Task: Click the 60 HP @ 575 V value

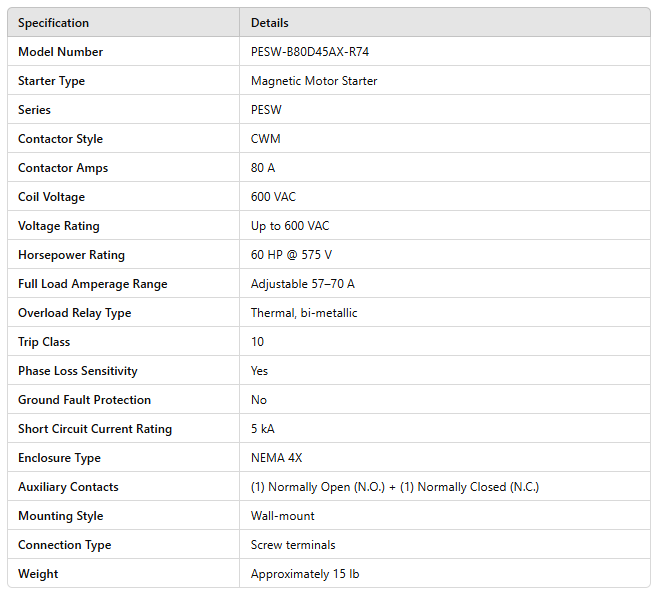Action: (291, 255)
